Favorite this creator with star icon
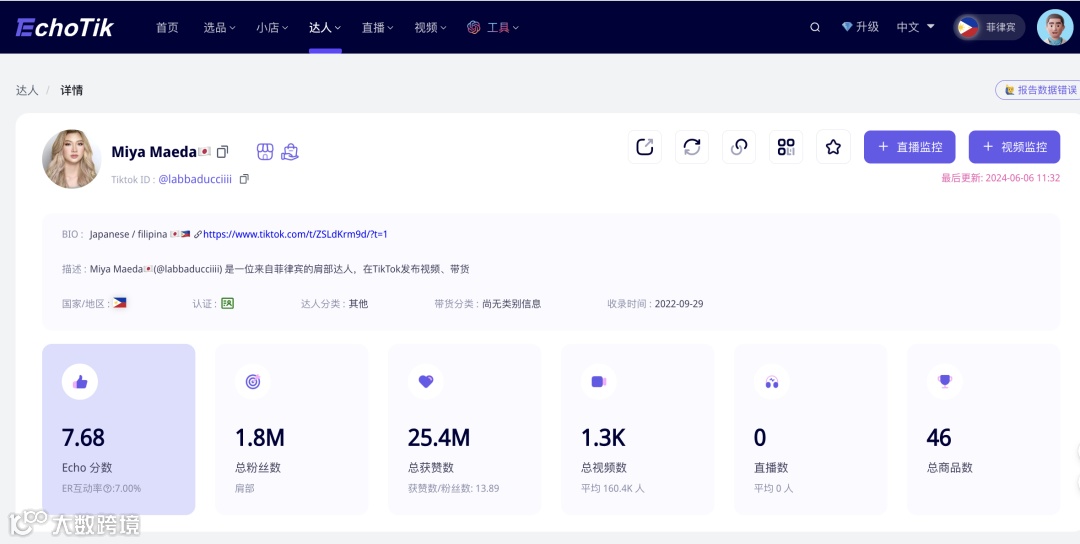 pos(833,147)
